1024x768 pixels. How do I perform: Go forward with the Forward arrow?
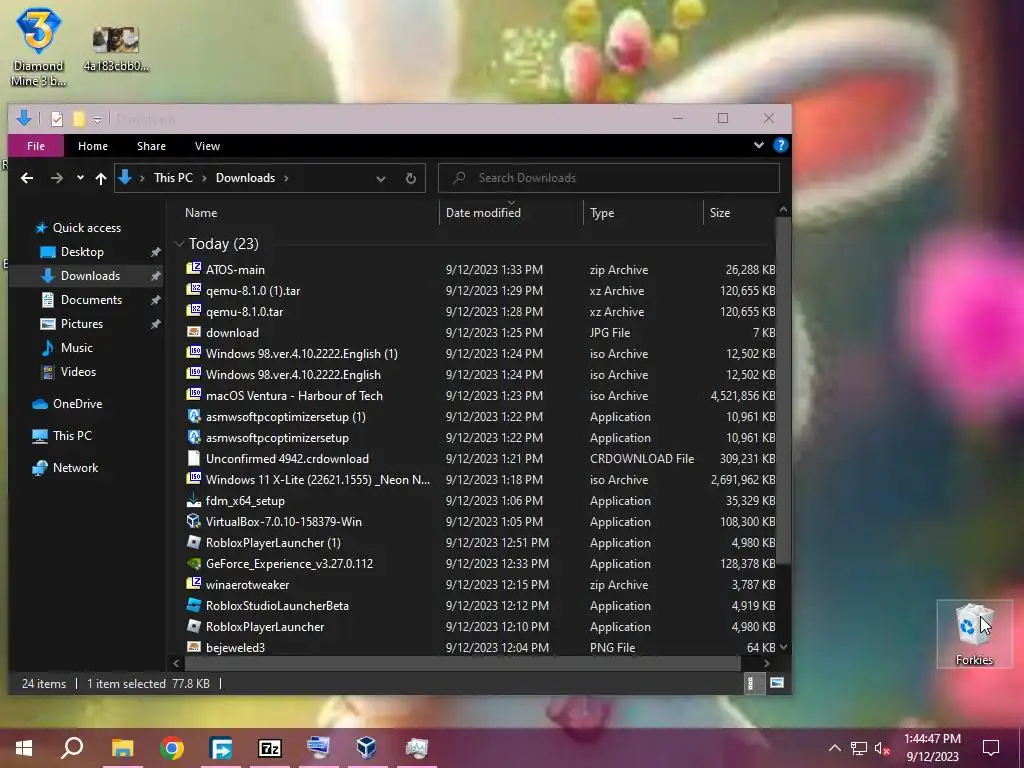pyautogui.click(x=57, y=178)
